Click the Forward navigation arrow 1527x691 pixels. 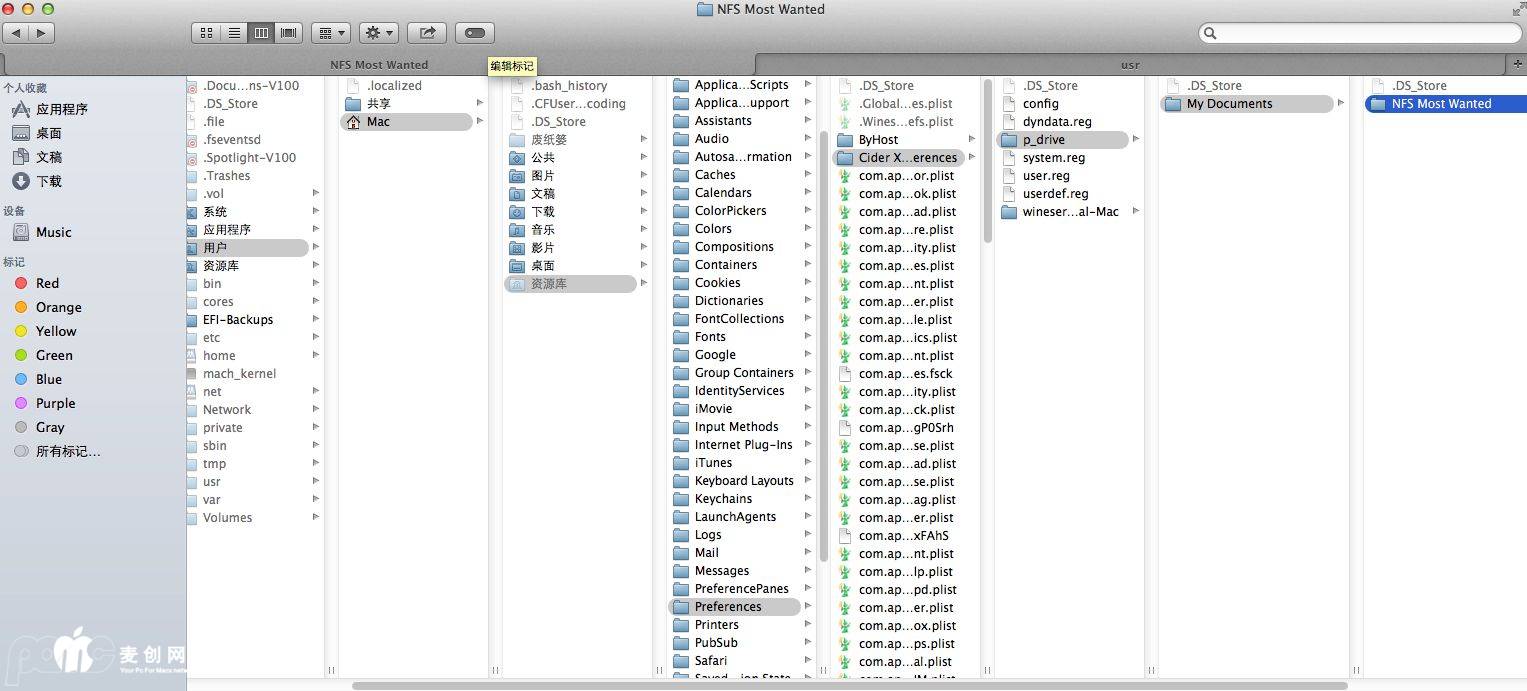pyautogui.click(x=41, y=33)
